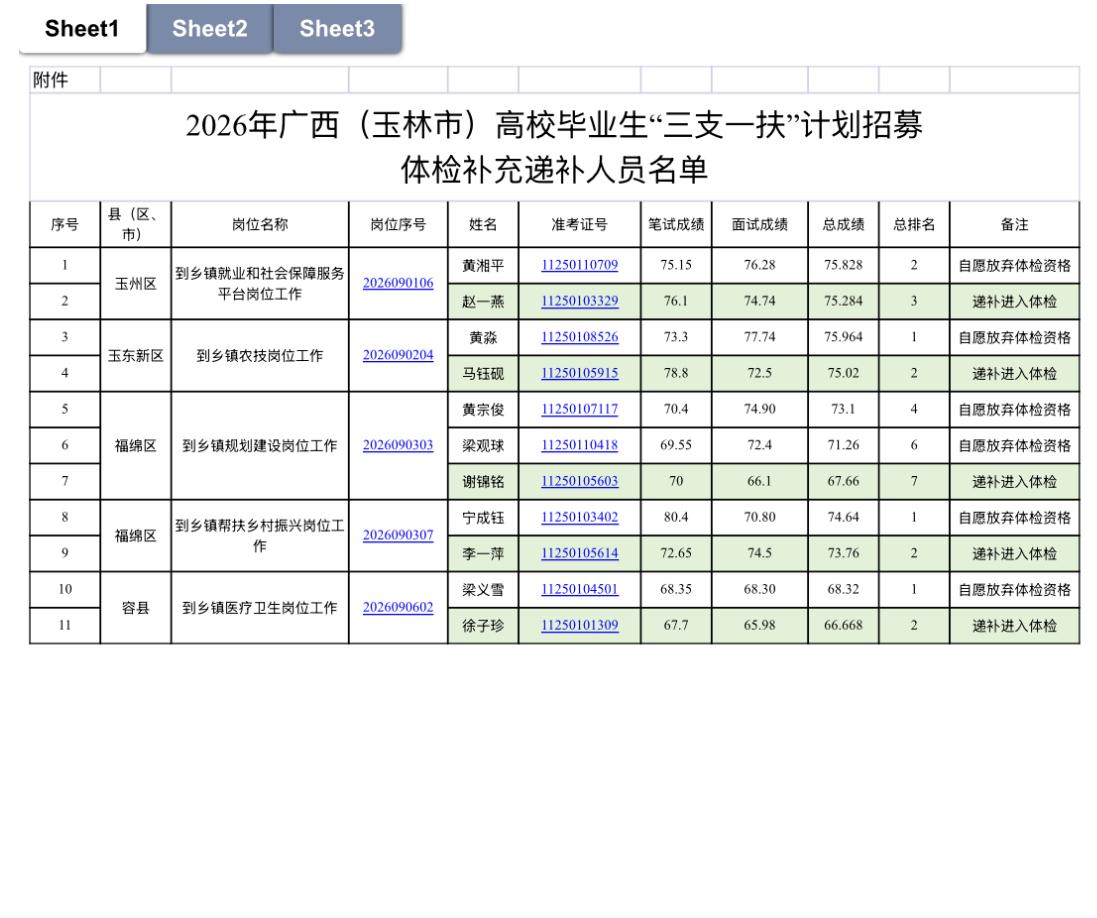1097x918 pixels.
Task: Select the title 体检补充递补人员名单
Action: (x=554, y=170)
